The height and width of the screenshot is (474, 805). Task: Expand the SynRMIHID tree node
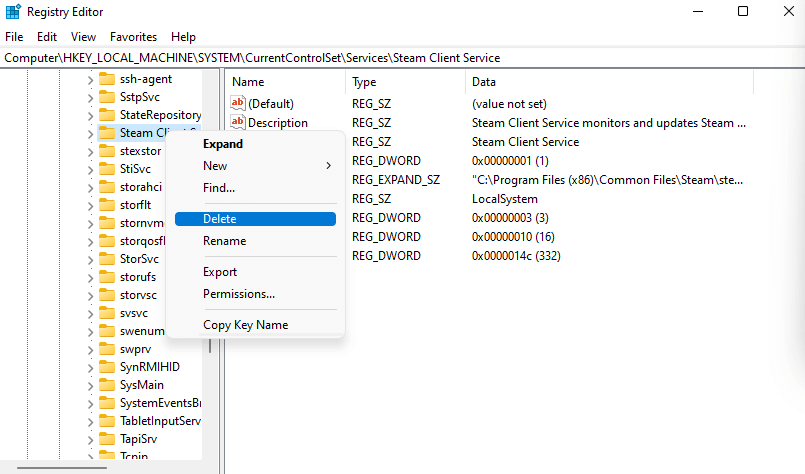(90, 367)
